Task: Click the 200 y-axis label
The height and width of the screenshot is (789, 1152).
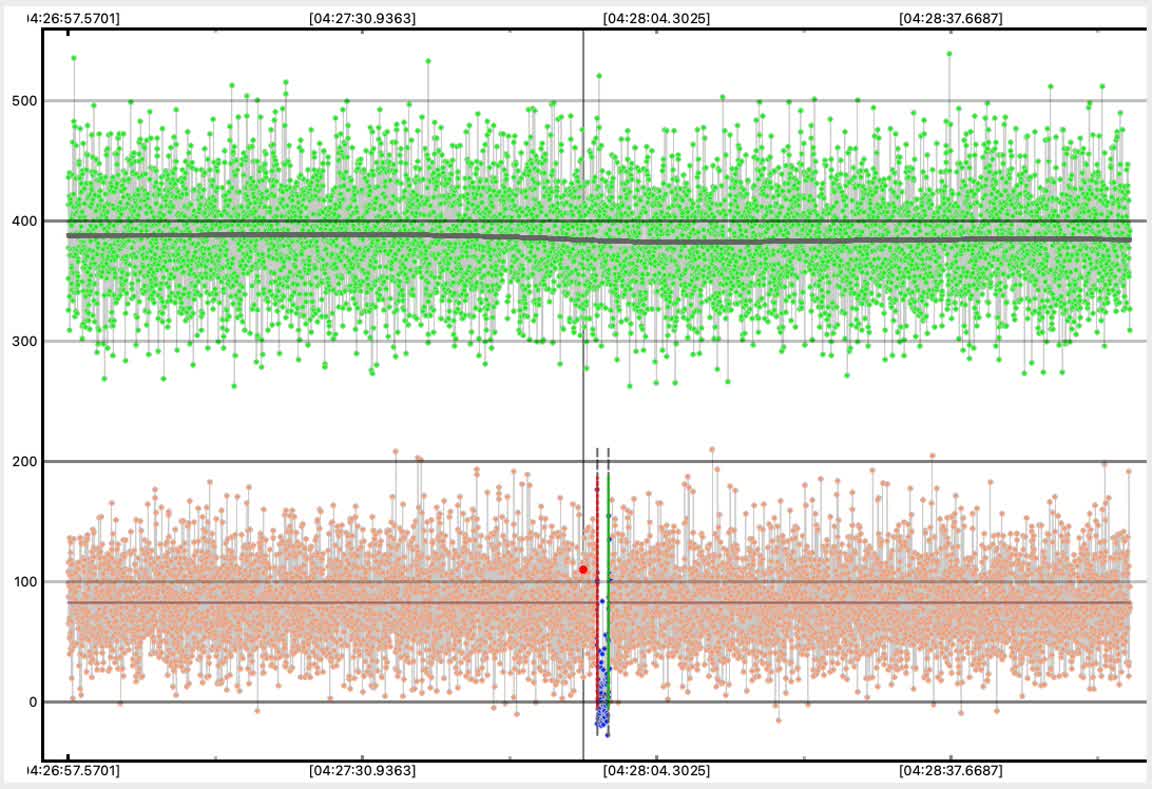Action: pos(25,461)
